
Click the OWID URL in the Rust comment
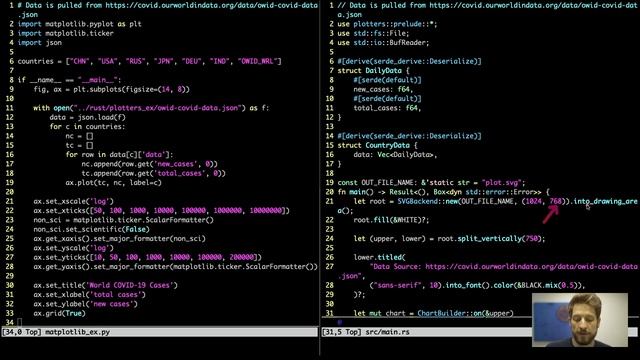click(x=488, y=10)
